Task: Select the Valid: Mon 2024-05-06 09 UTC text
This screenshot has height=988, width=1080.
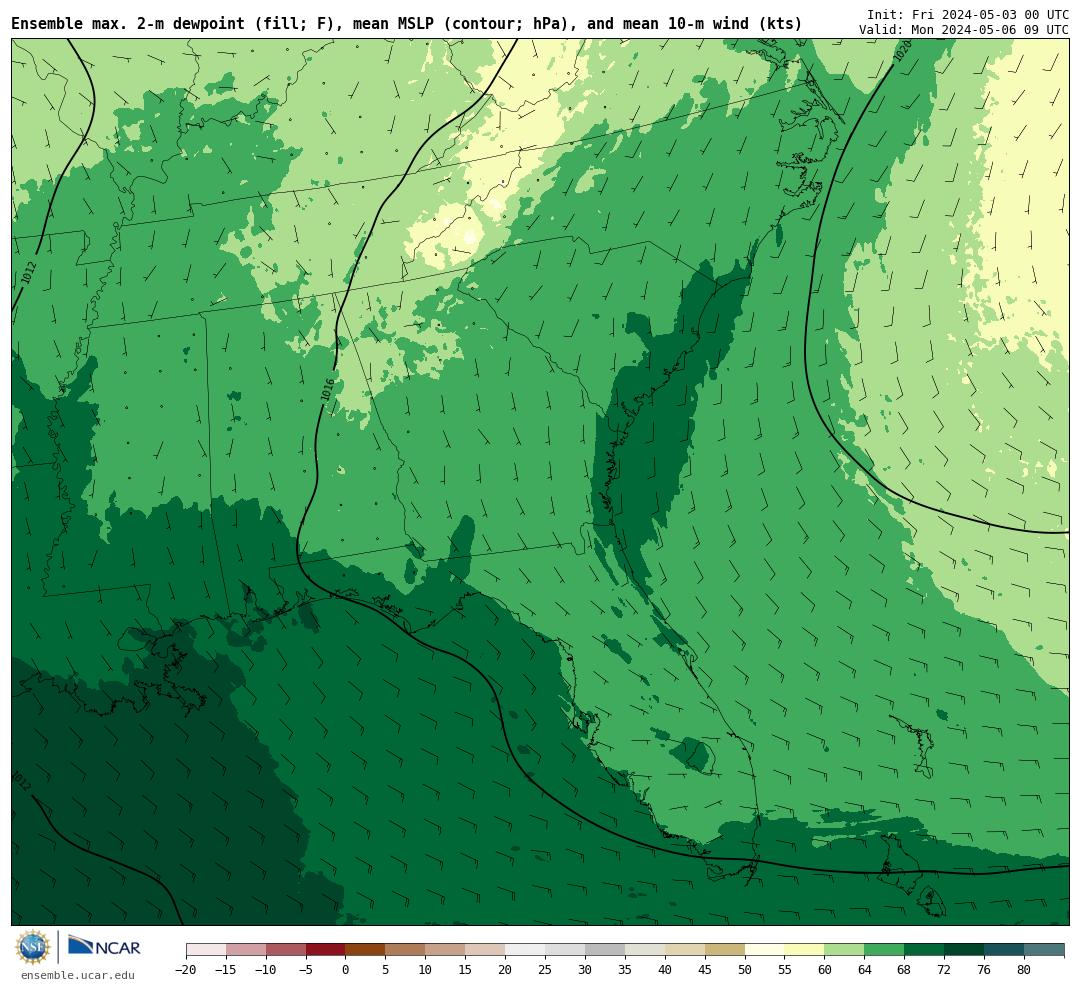Action: pyautogui.click(x=964, y=30)
